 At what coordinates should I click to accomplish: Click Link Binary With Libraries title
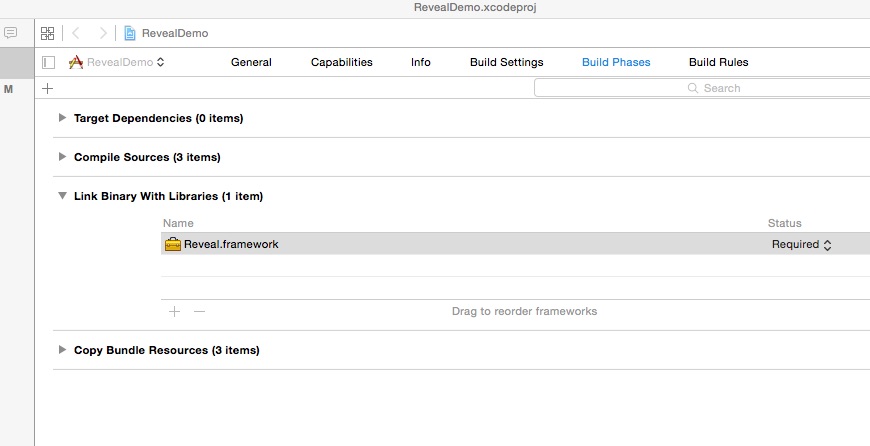pyautogui.click(x=168, y=196)
